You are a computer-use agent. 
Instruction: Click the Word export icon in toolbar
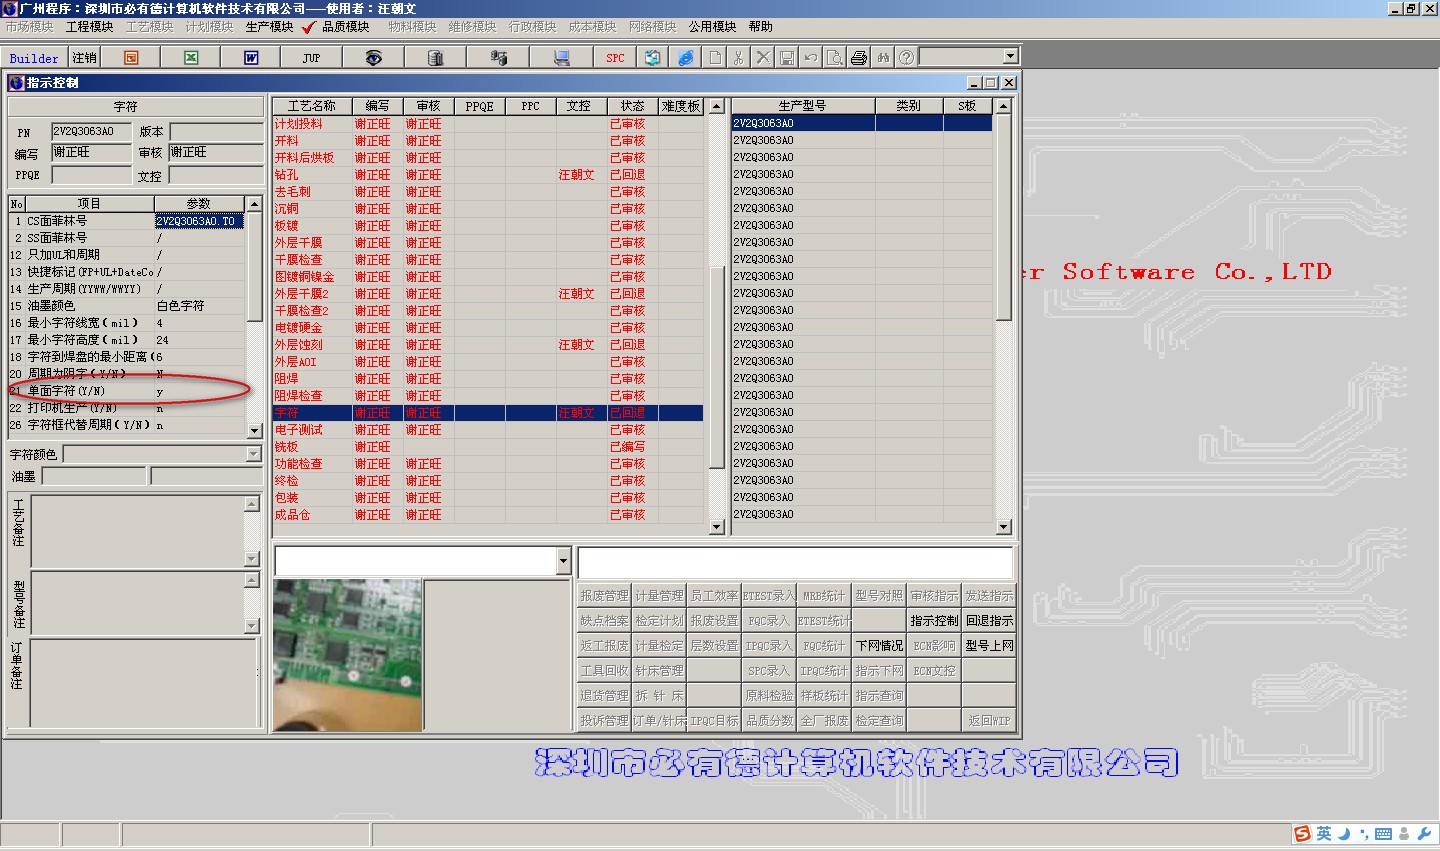(251, 58)
